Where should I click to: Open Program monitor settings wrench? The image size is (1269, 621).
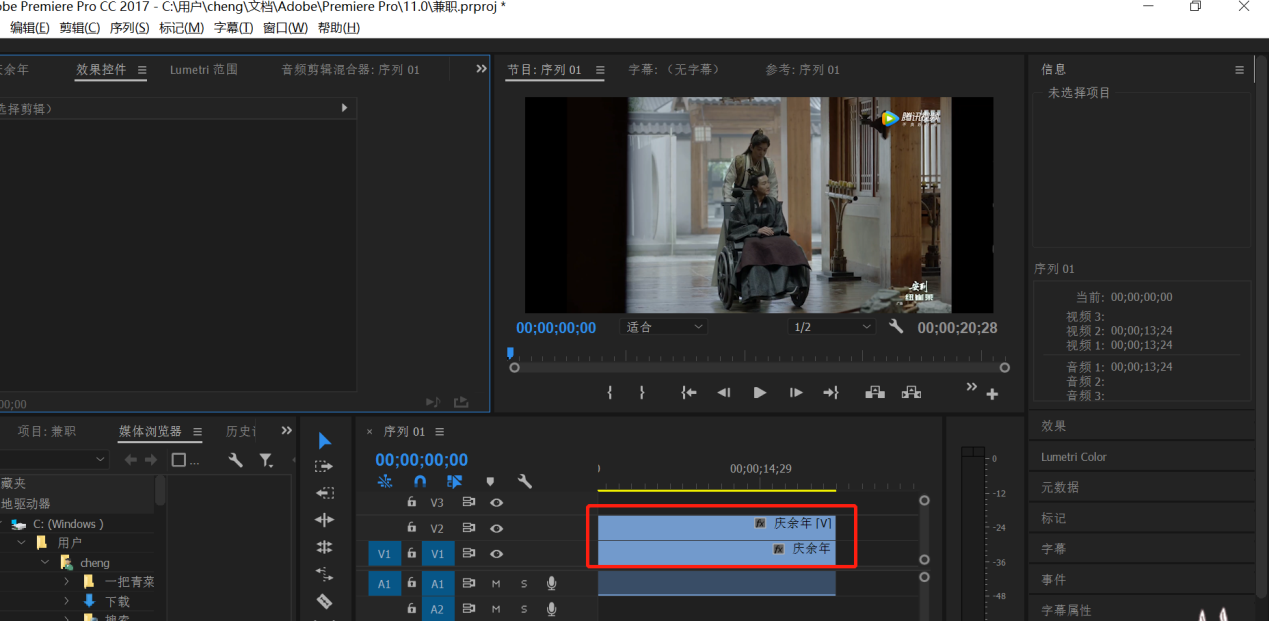click(x=896, y=327)
